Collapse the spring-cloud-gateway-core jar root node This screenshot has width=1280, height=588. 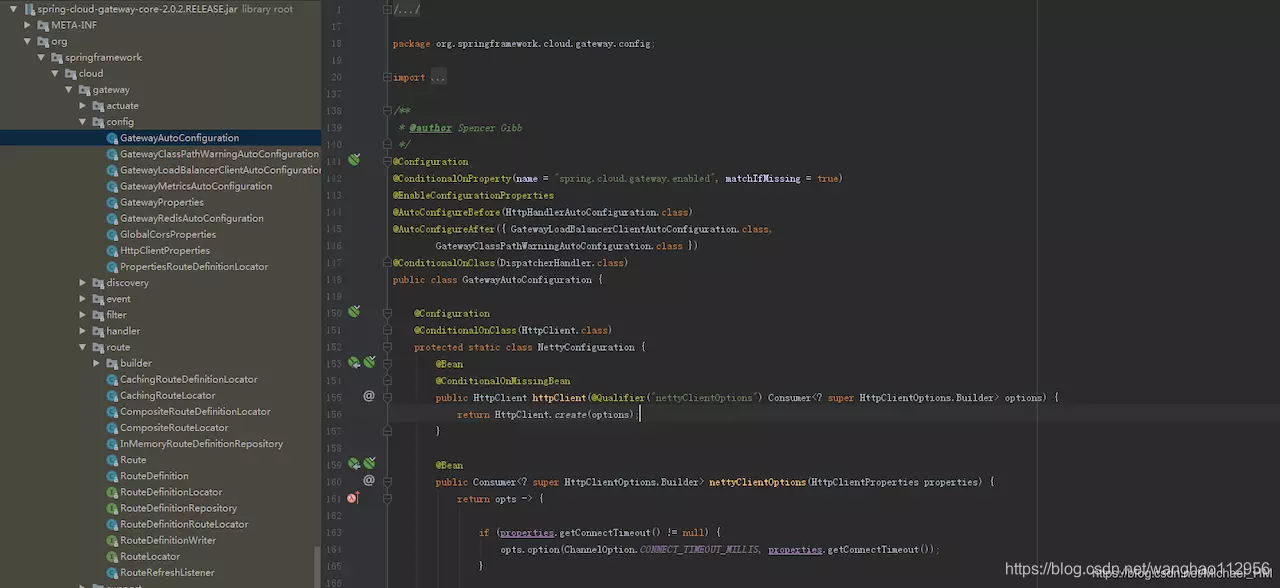pyautogui.click(x=13, y=9)
